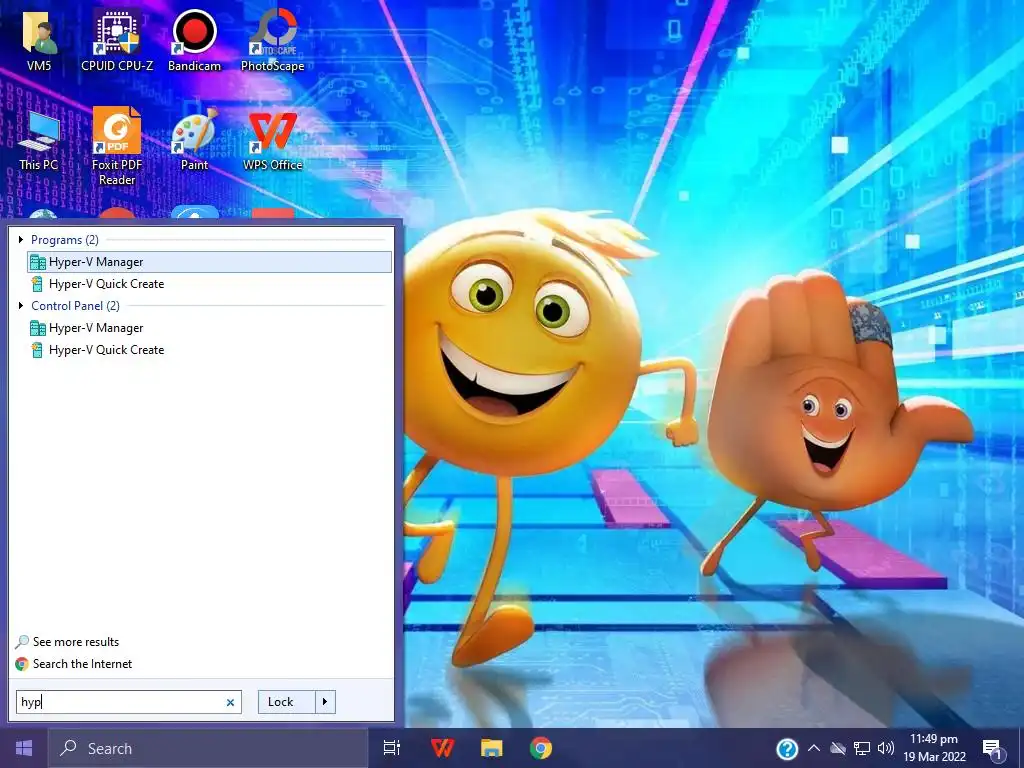Screen dimensions: 1024x768
Task: Open the Paint desktop shortcut
Action: click(195, 140)
